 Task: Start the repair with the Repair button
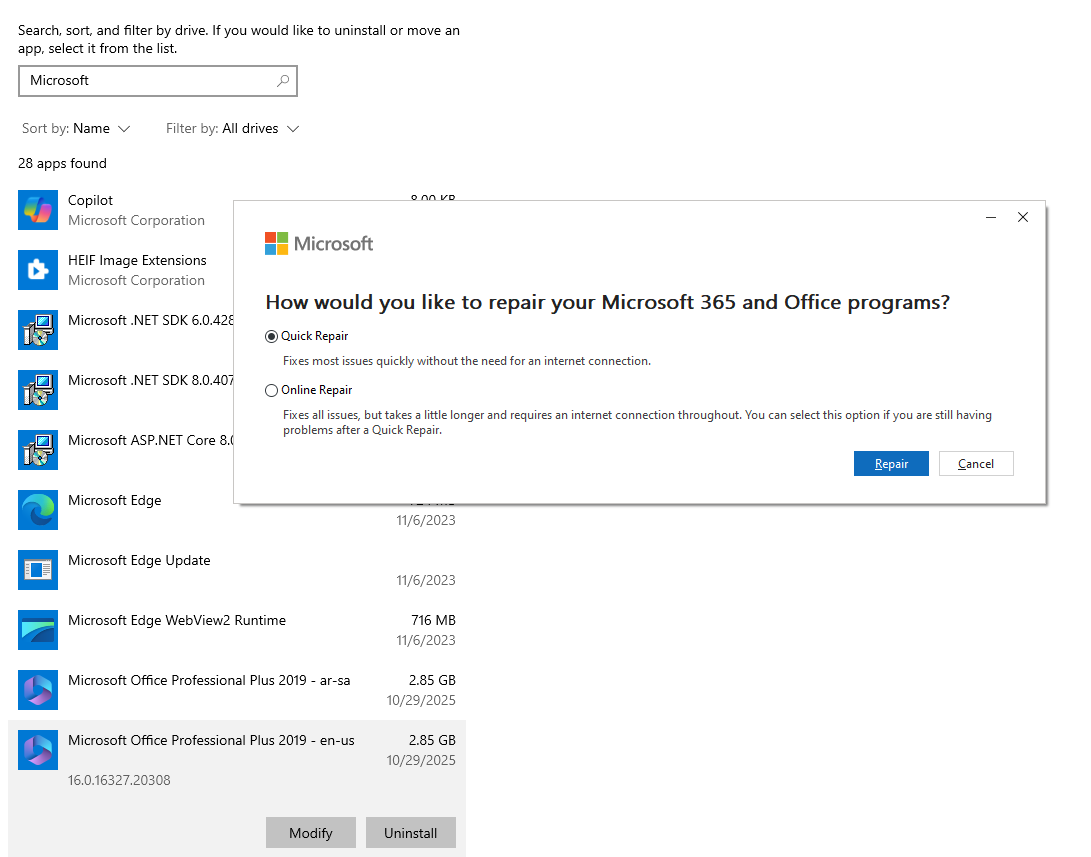click(891, 464)
